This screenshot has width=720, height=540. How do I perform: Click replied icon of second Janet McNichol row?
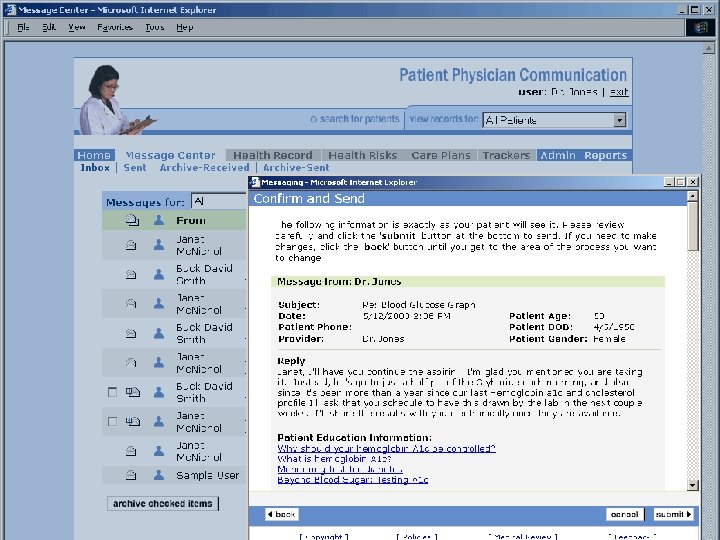[x=131, y=304]
